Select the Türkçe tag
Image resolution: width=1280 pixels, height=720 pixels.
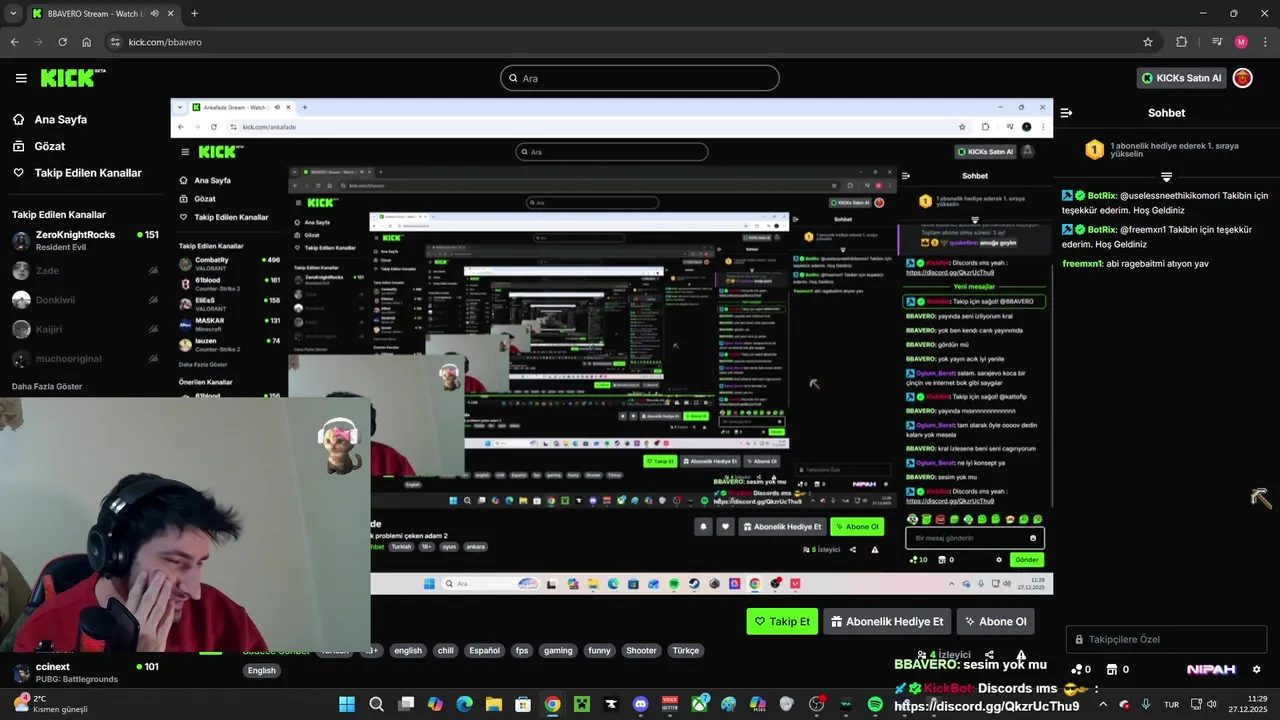point(686,650)
